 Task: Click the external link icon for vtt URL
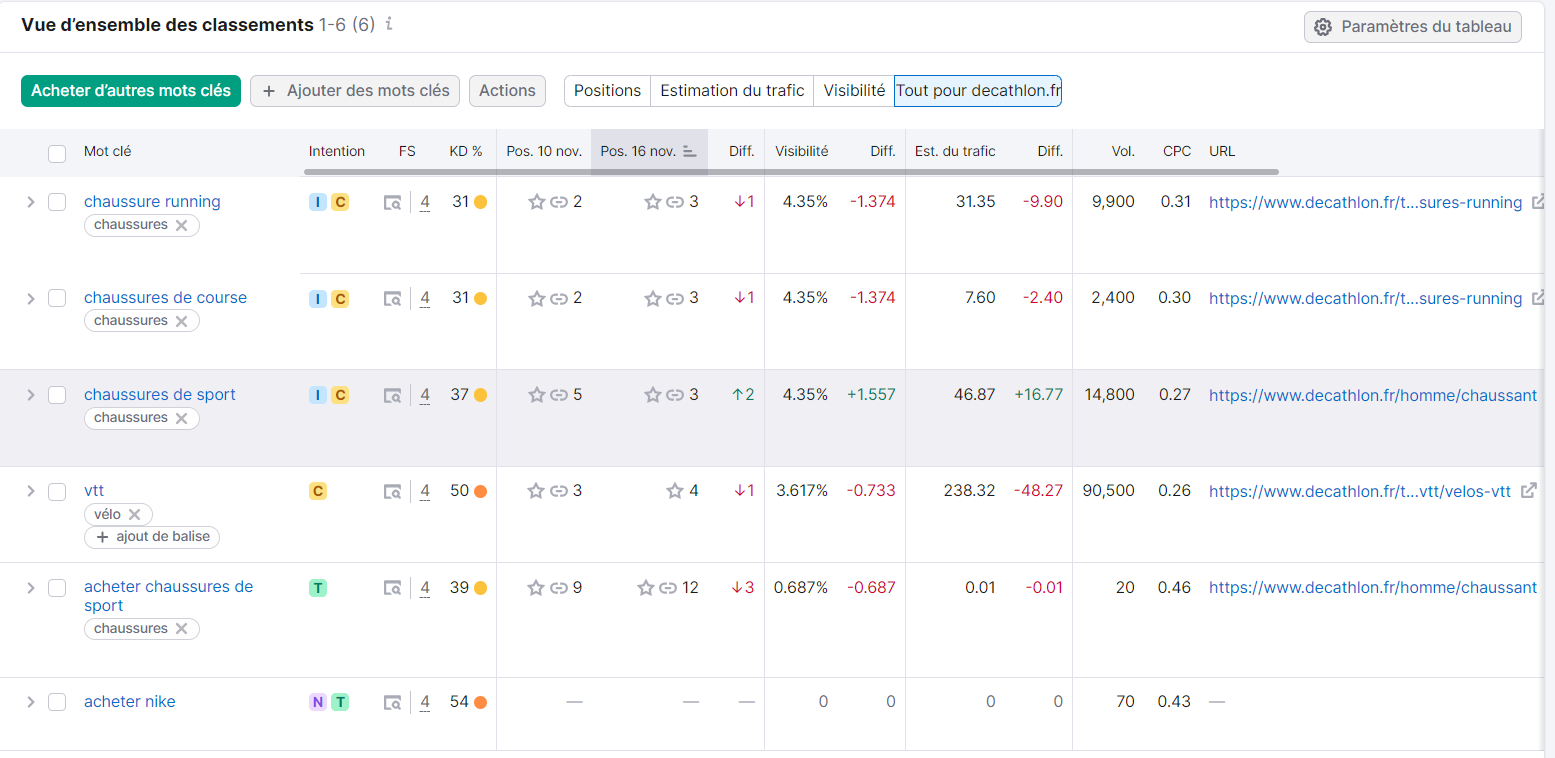[x=1528, y=491]
